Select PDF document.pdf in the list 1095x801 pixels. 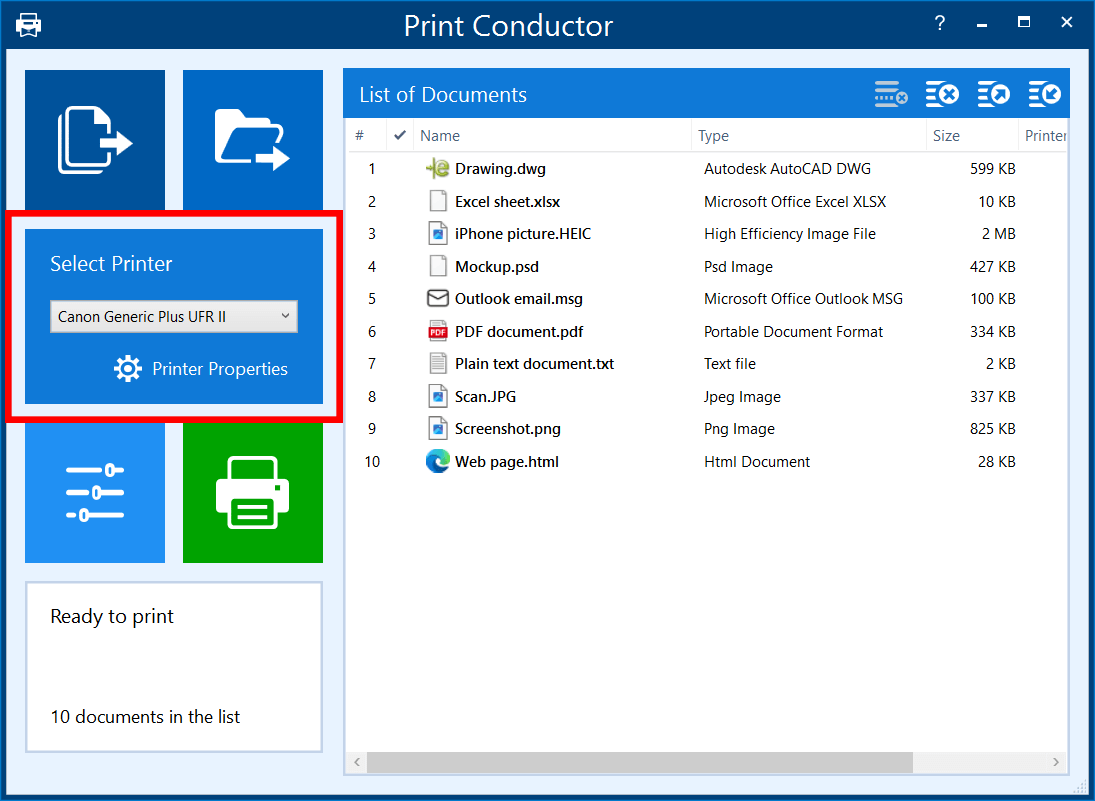518,332
